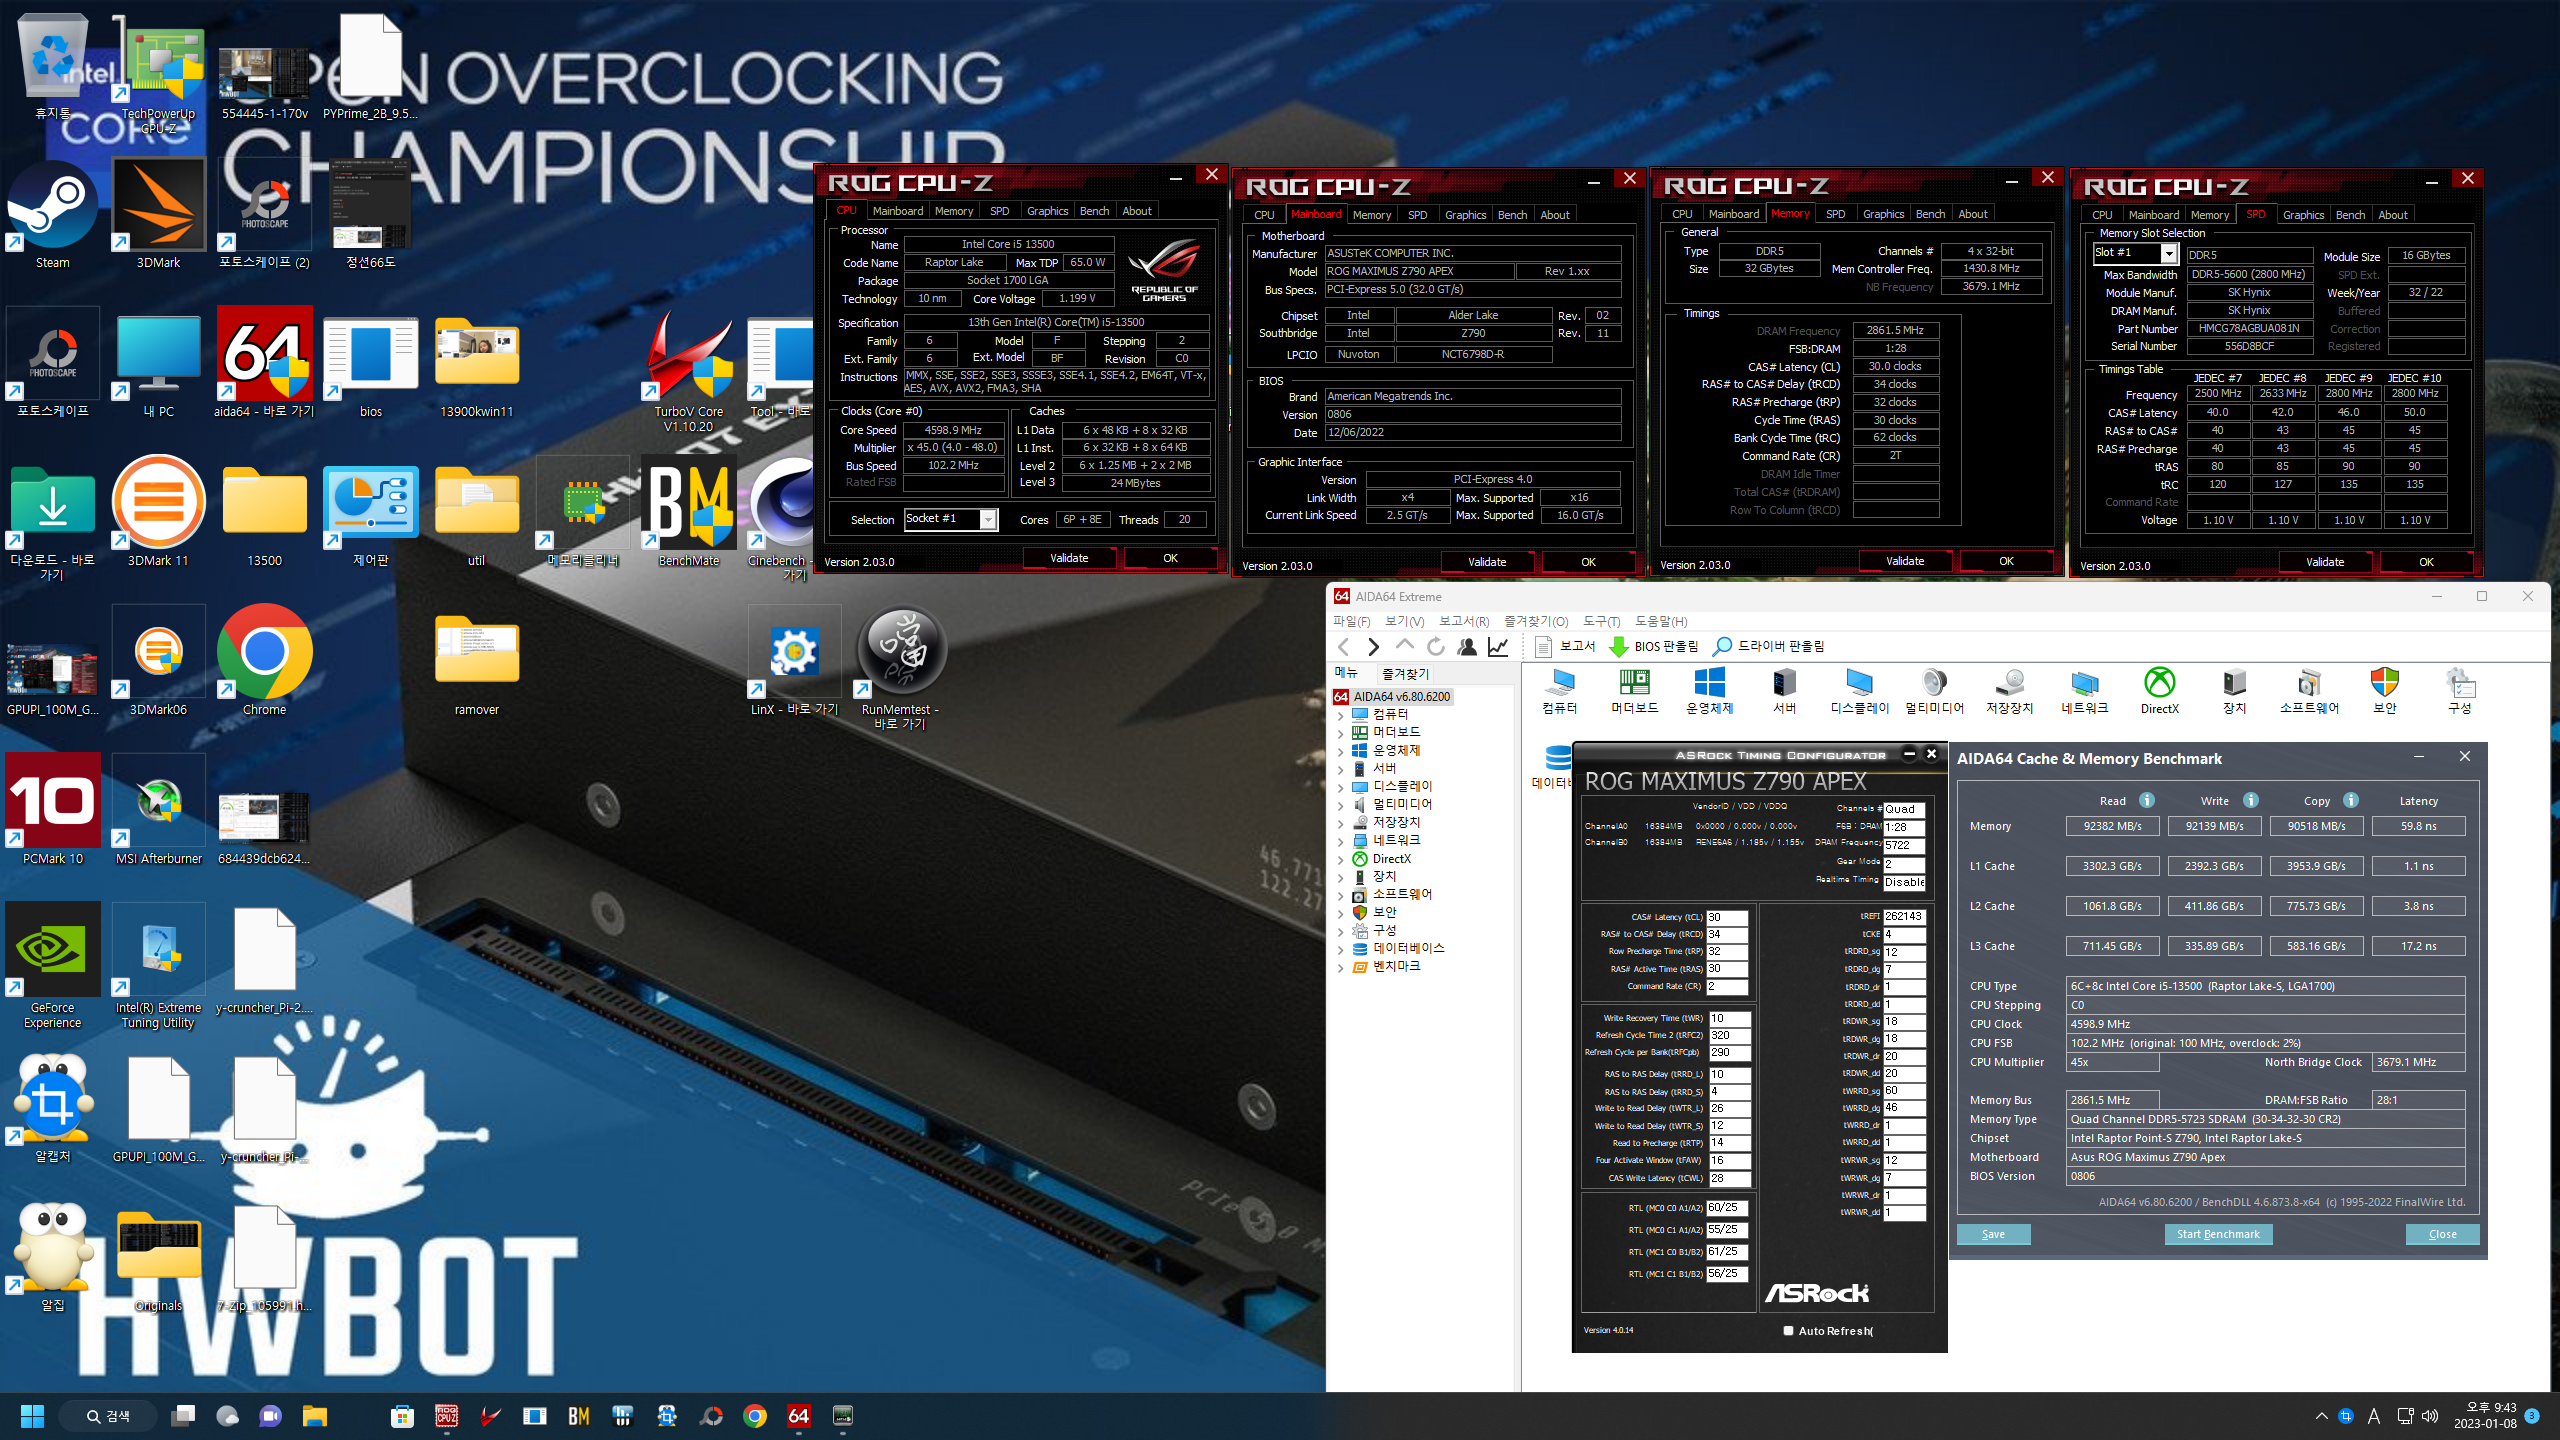Viewport: 2560px width, 1440px height.
Task: Open Steam desktop shortcut
Action: (52, 215)
